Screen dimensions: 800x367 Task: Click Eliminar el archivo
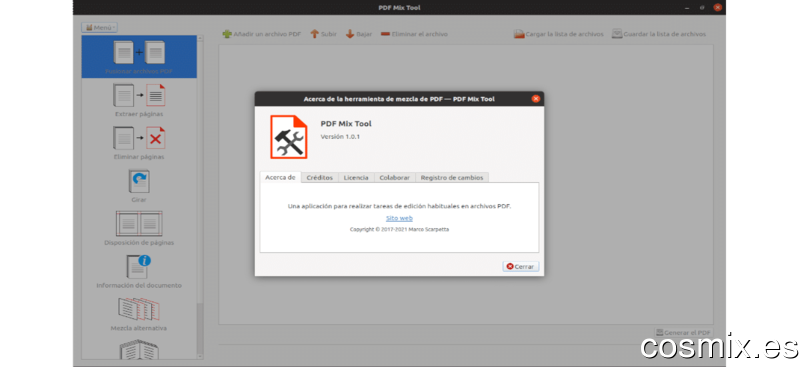point(414,34)
